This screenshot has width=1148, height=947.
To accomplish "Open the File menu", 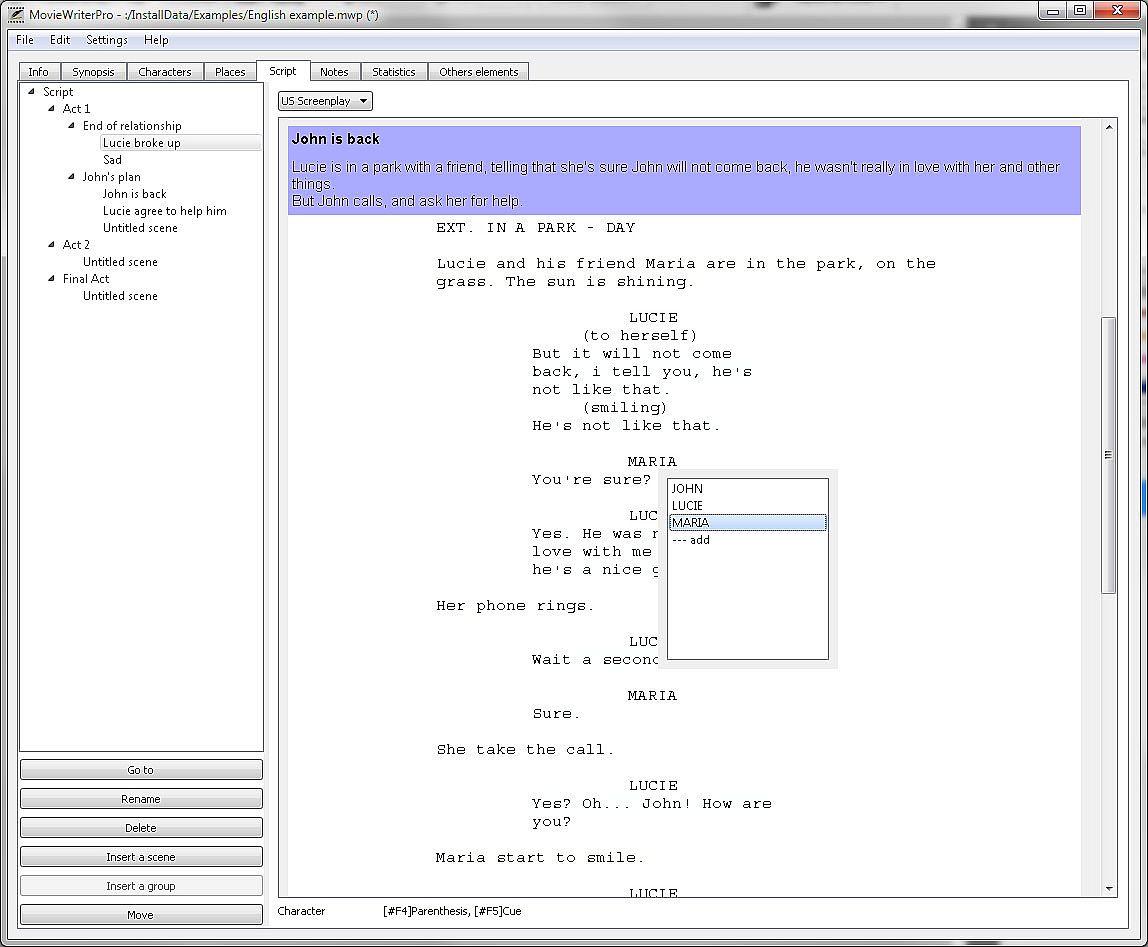I will [25, 40].
